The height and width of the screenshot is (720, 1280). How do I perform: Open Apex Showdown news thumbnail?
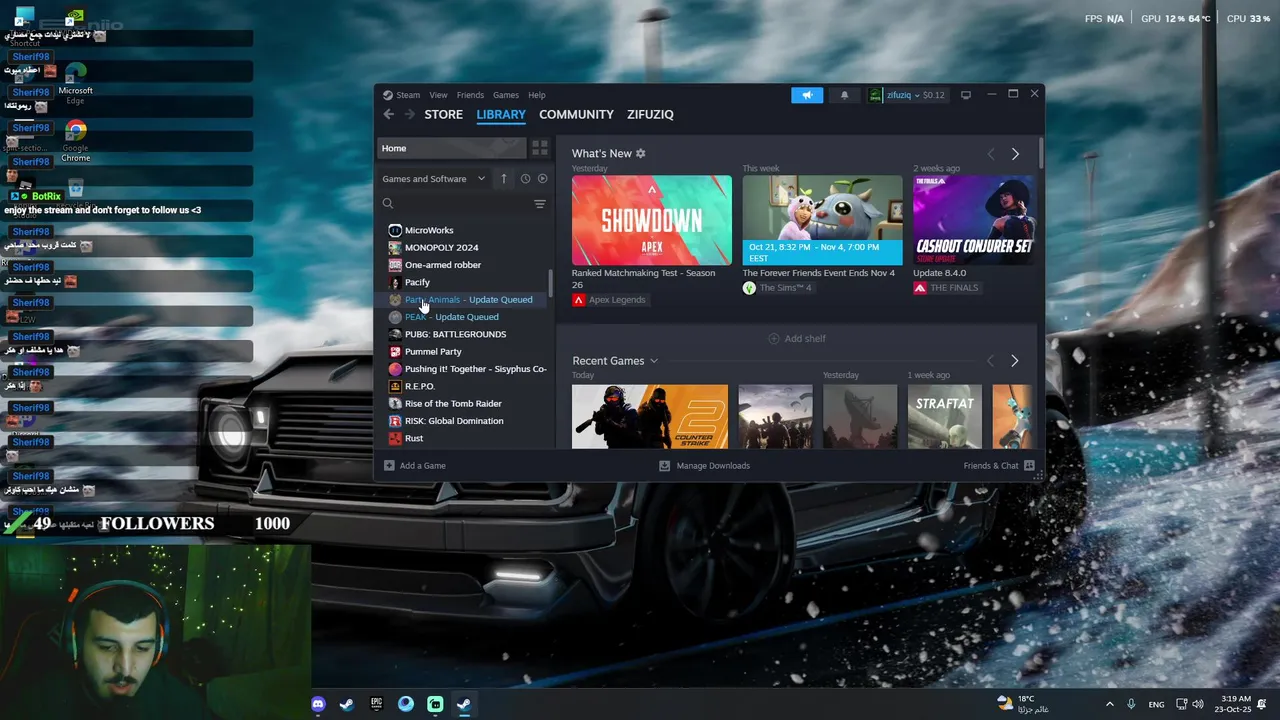point(652,220)
